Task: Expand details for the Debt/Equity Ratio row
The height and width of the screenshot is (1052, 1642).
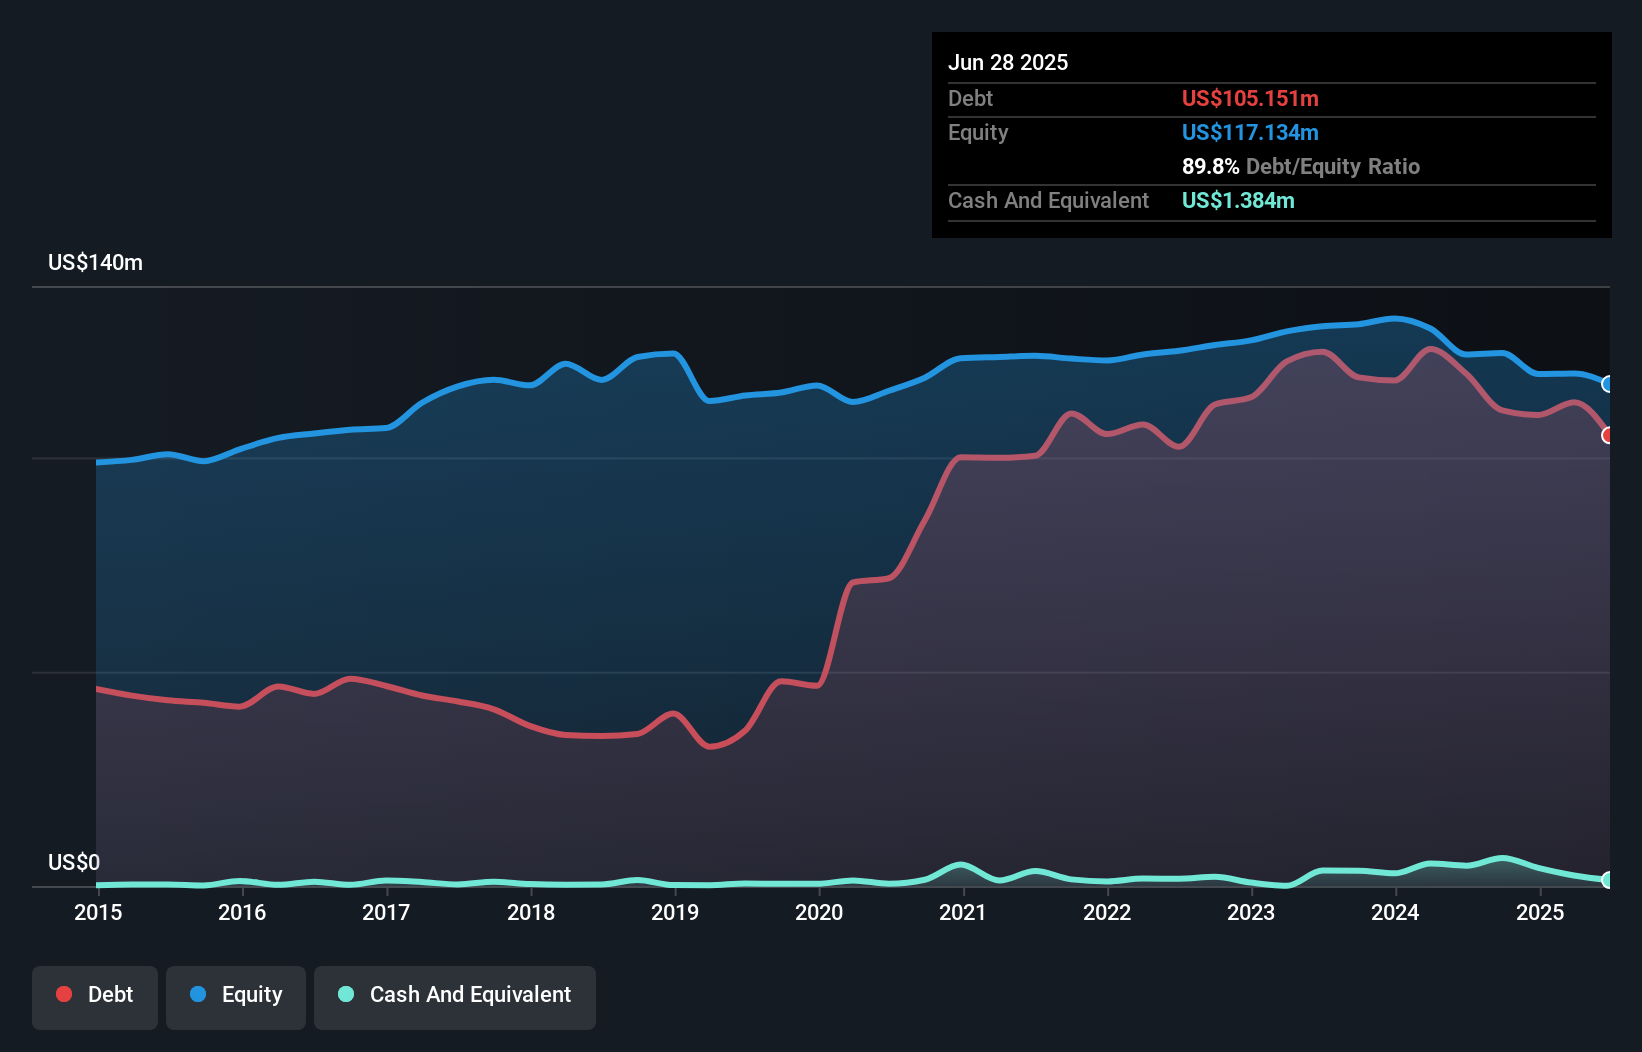Action: pos(1300,166)
